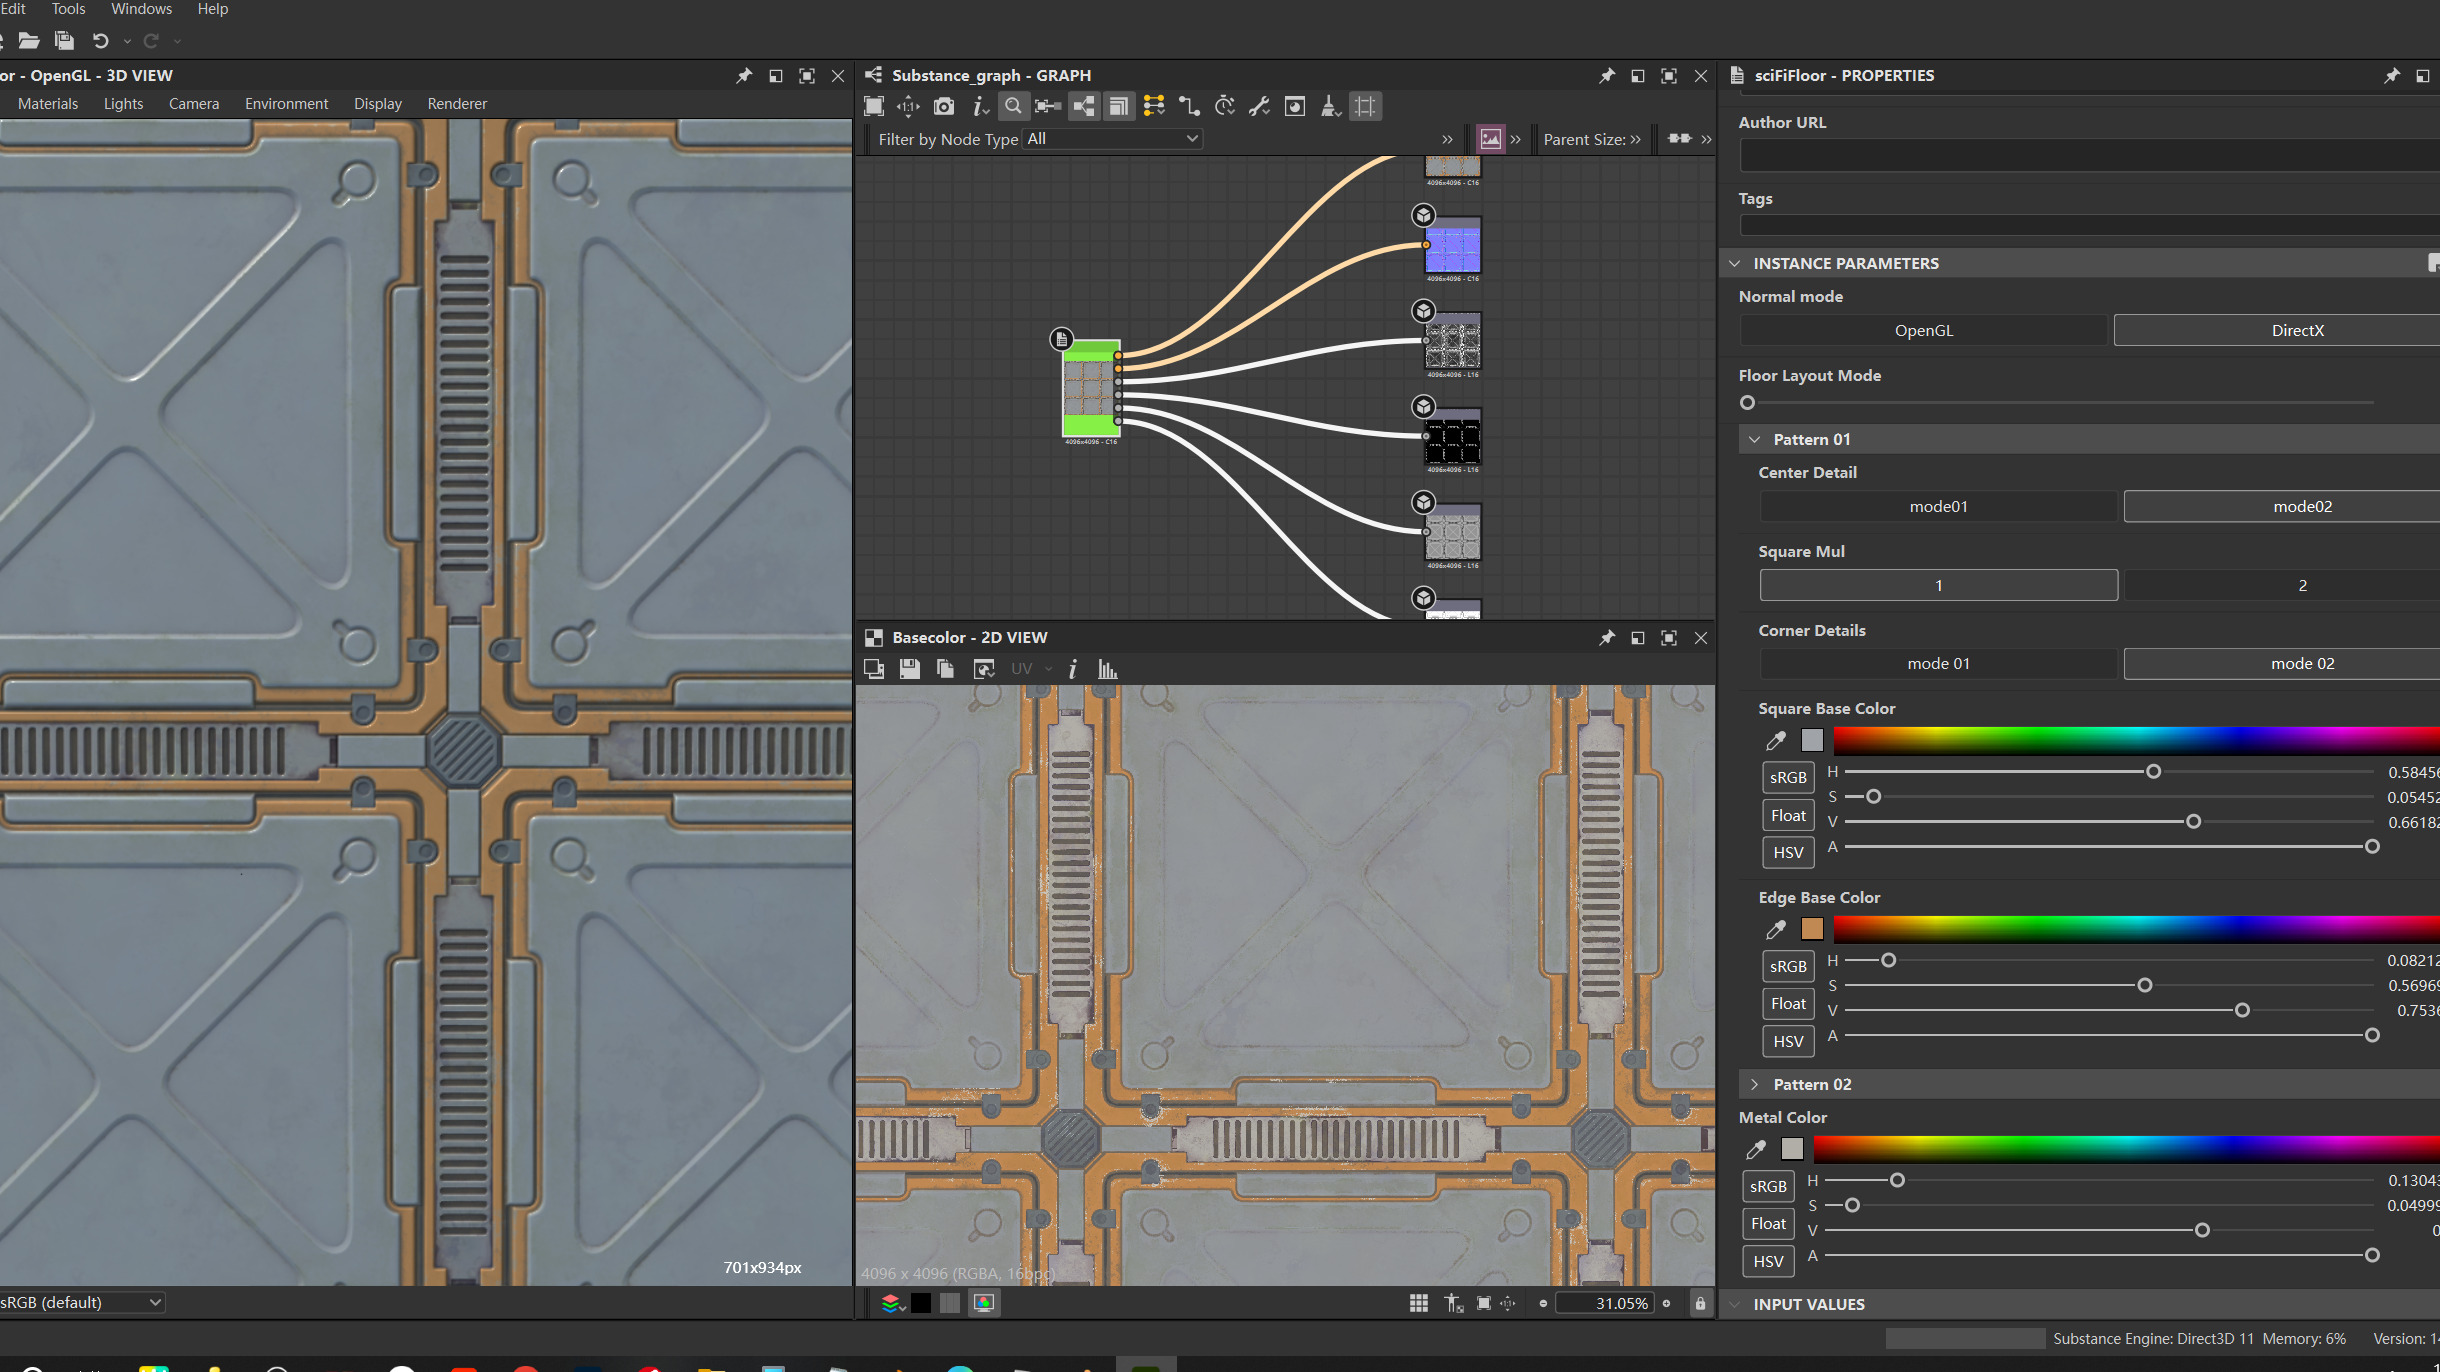Click HSV button under Metal Color
2440x1372 pixels.
(x=1768, y=1261)
